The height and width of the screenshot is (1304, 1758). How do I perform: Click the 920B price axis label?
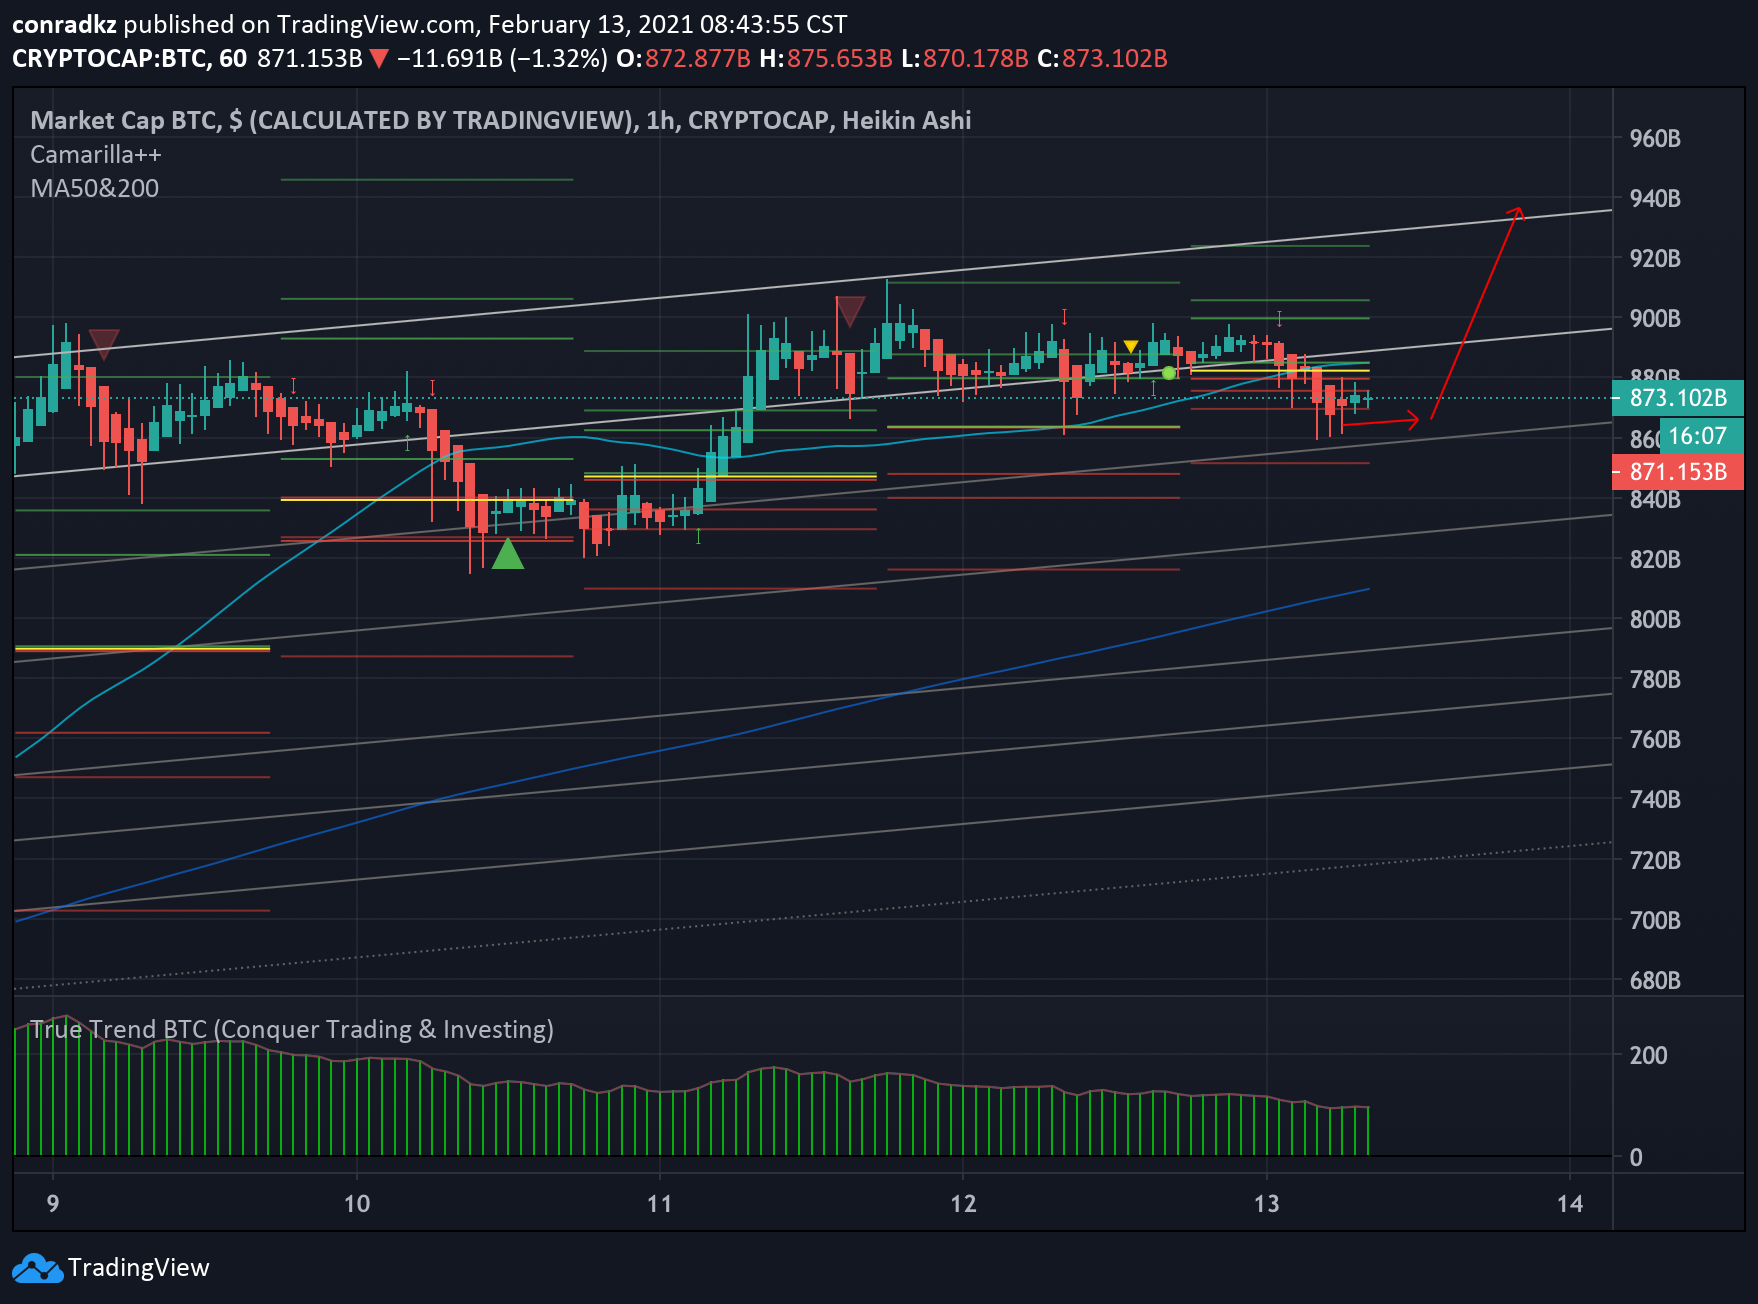1655,259
